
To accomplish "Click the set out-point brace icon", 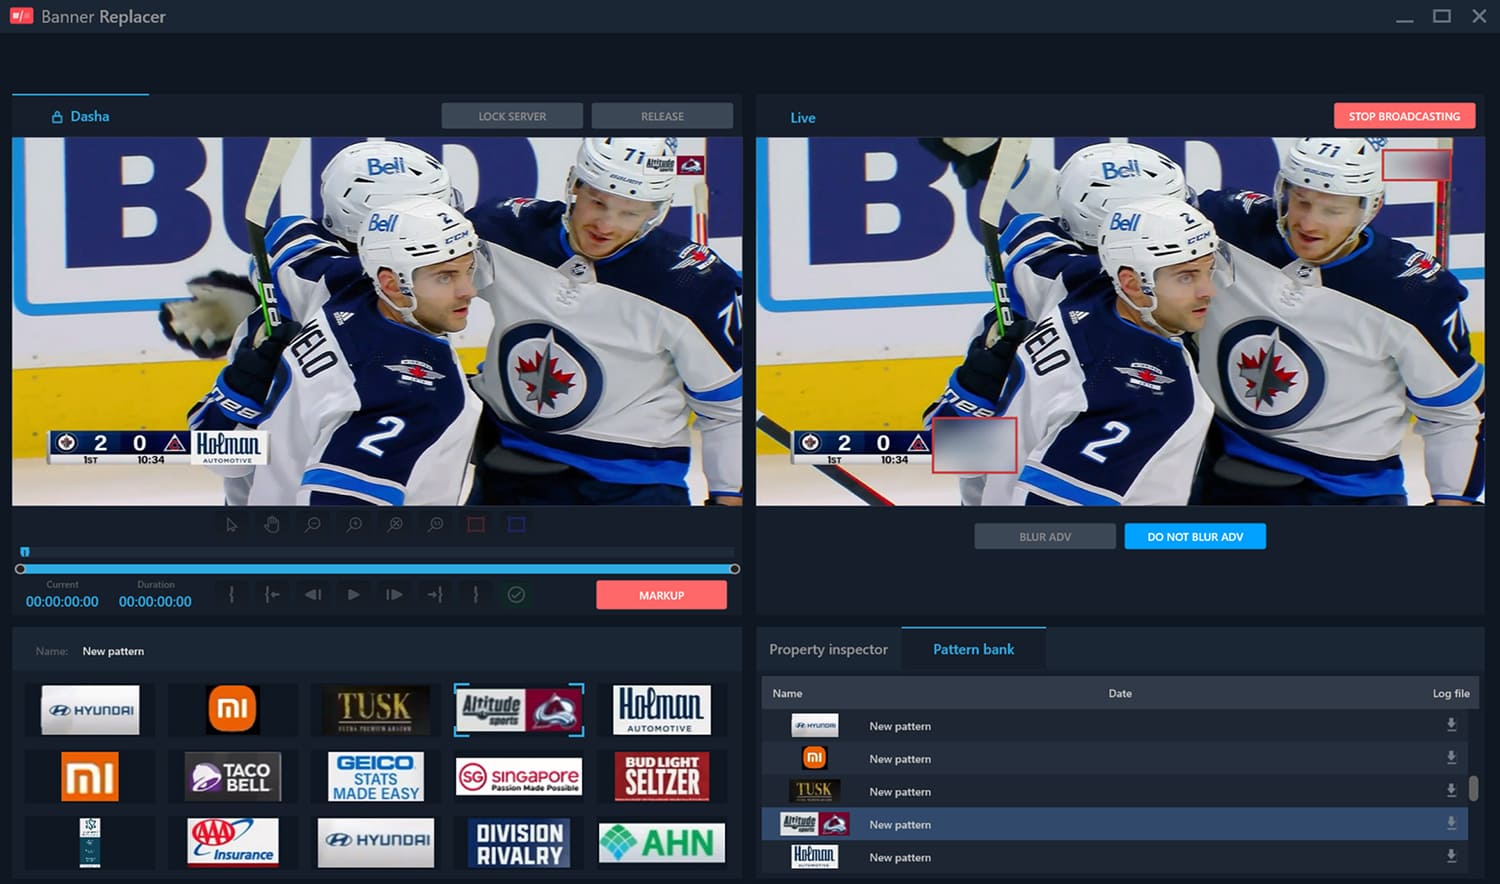I will pos(475,594).
